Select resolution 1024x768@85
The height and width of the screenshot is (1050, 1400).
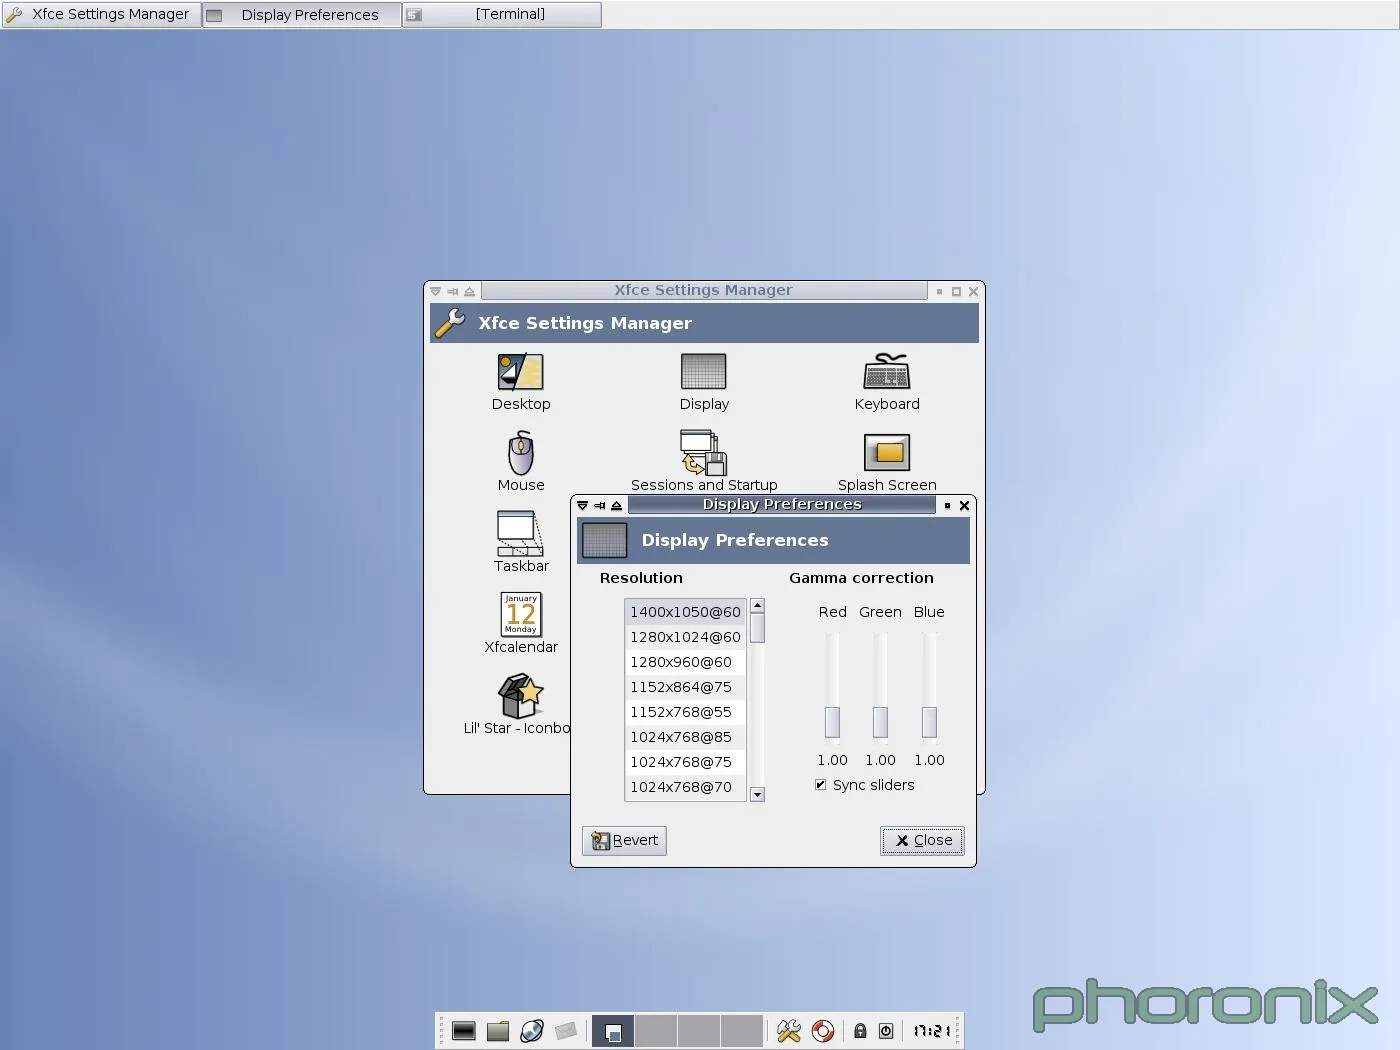(x=685, y=737)
